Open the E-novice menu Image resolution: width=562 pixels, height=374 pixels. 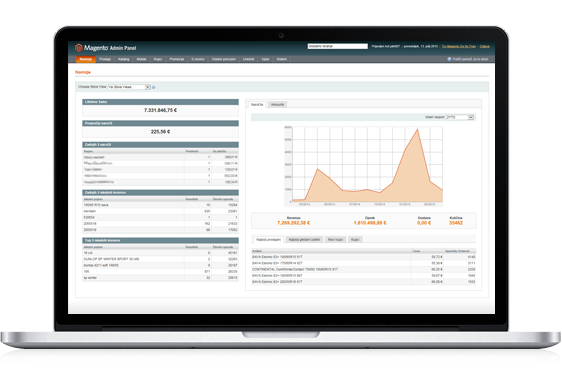(198, 59)
